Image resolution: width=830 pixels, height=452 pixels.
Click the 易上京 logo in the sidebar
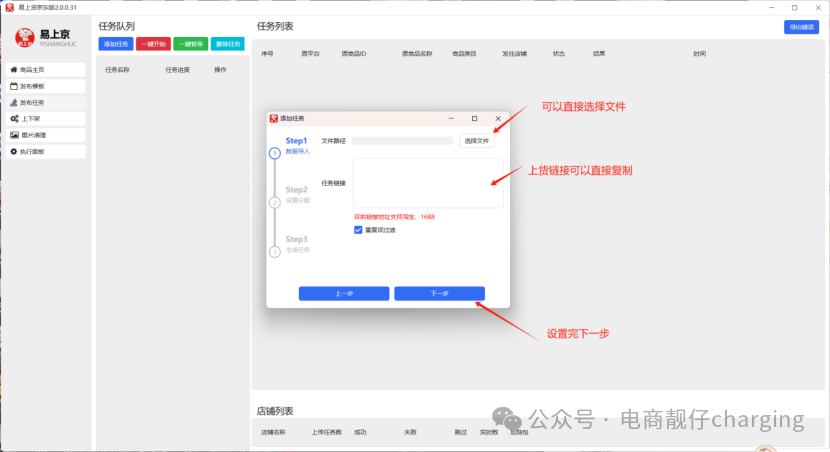(28, 38)
